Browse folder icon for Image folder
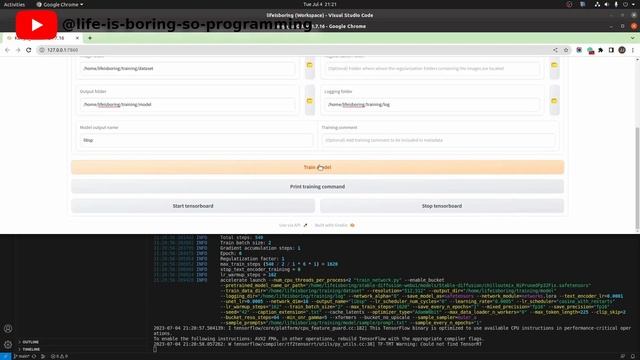The height and width of the screenshot is (360, 640). pyautogui.click(x=309, y=65)
